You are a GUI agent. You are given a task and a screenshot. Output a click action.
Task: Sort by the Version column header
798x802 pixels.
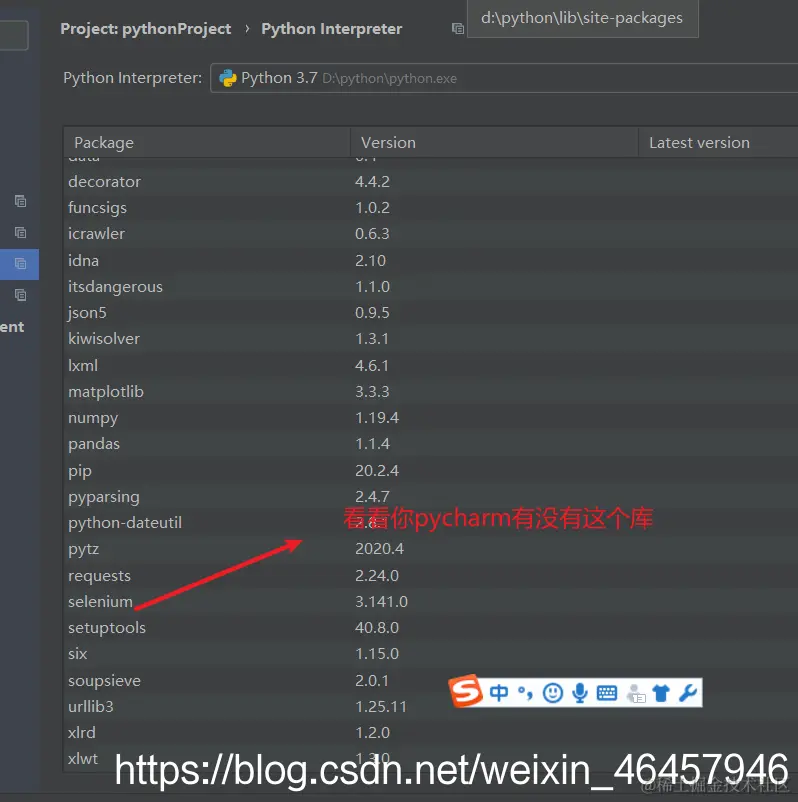(494, 143)
